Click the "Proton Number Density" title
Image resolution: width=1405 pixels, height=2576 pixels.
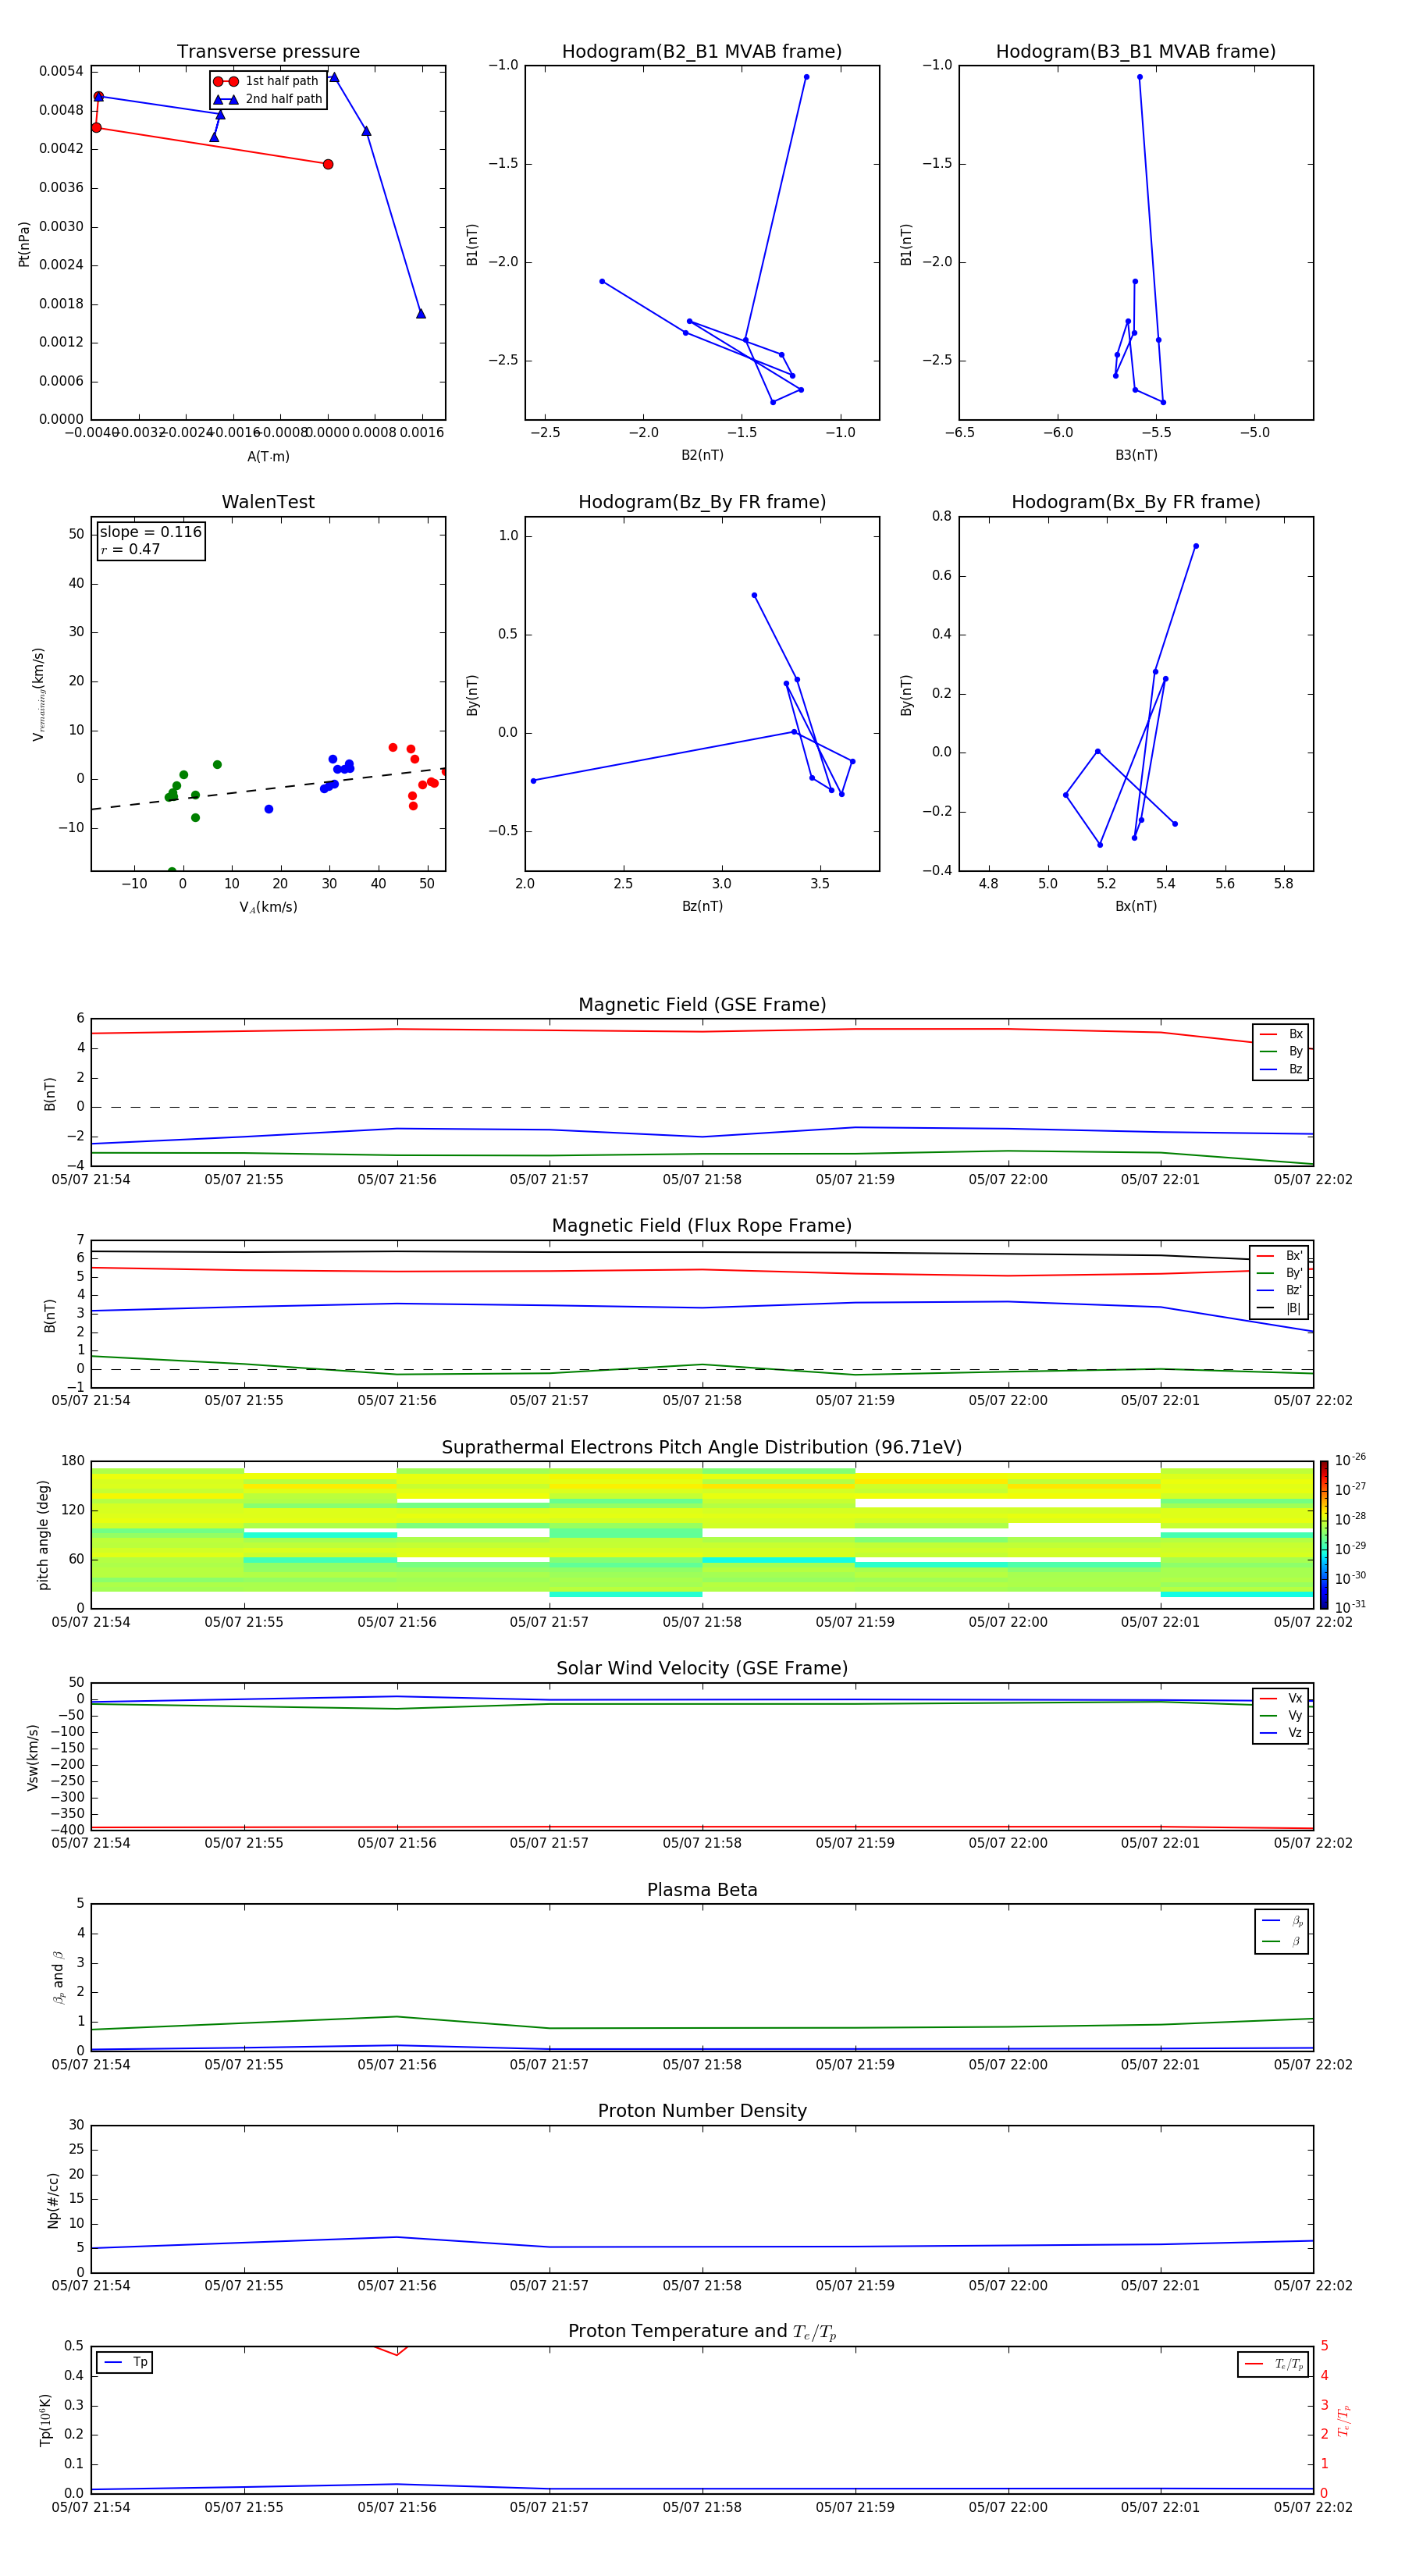tap(702, 2111)
